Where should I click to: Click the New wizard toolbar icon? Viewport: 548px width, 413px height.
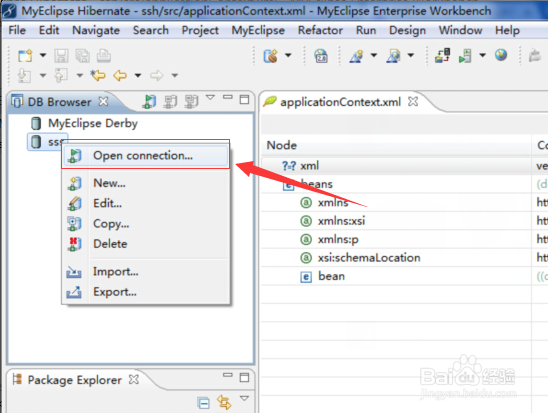tap(25, 56)
